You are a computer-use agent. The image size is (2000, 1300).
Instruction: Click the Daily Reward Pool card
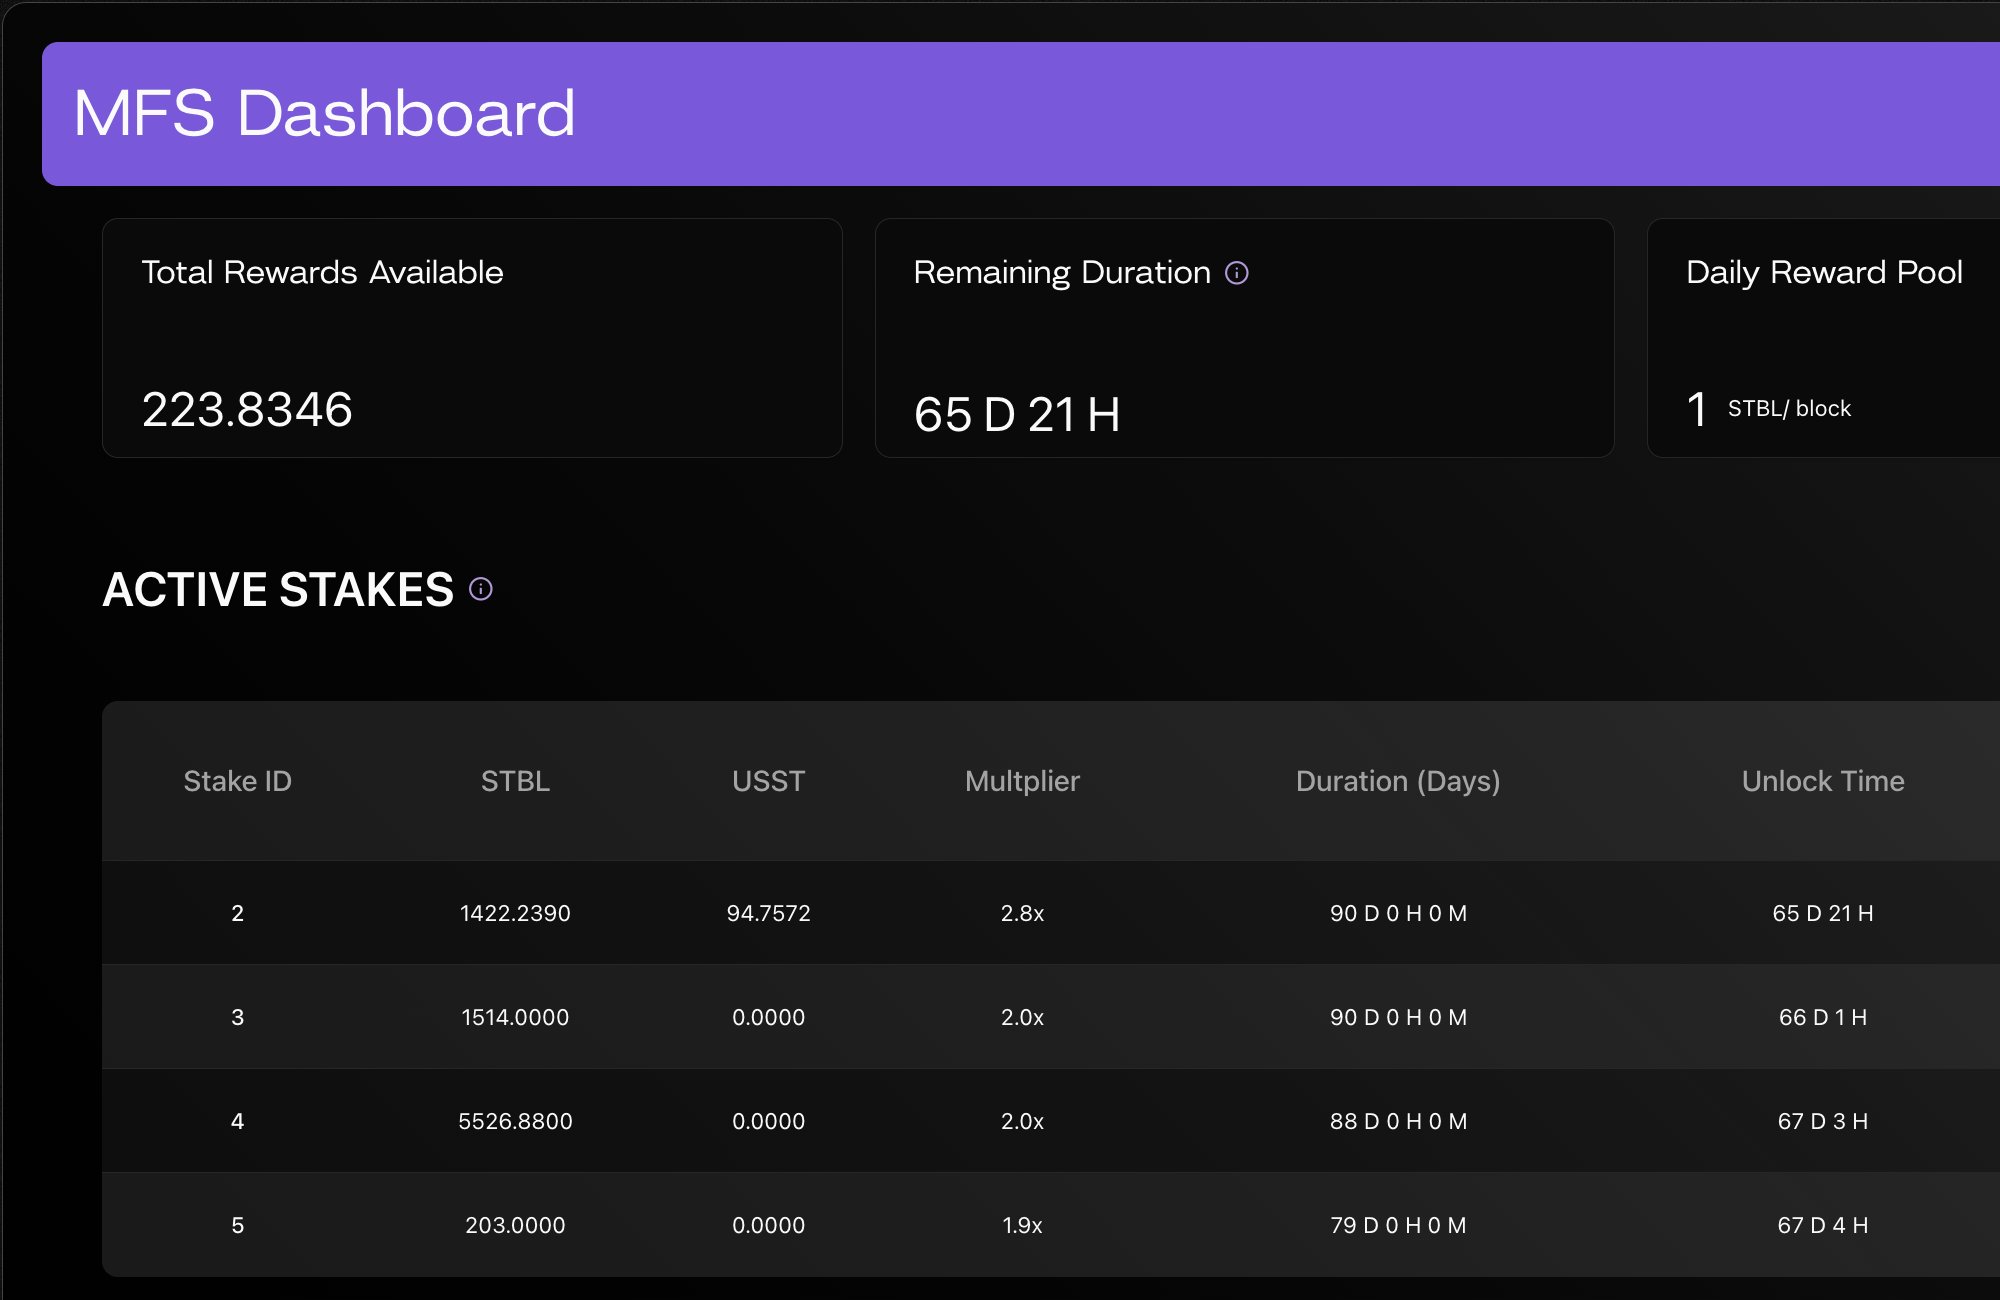pos(1822,338)
